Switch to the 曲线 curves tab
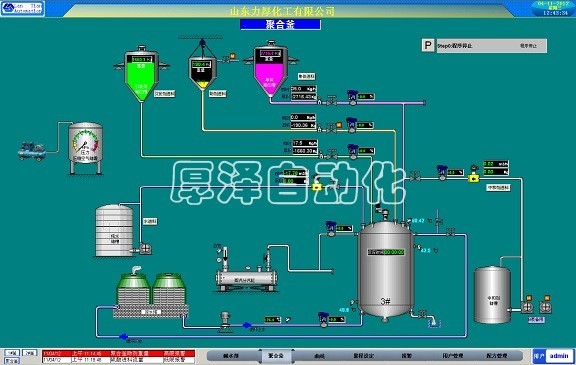Viewport: 576px width, 365px height. [x=320, y=356]
